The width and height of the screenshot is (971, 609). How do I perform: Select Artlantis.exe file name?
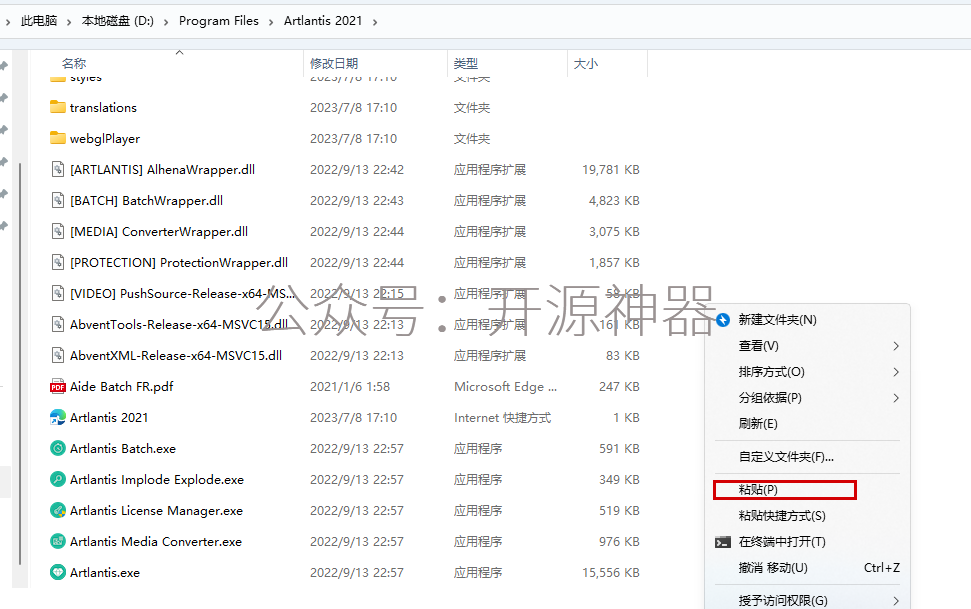105,572
